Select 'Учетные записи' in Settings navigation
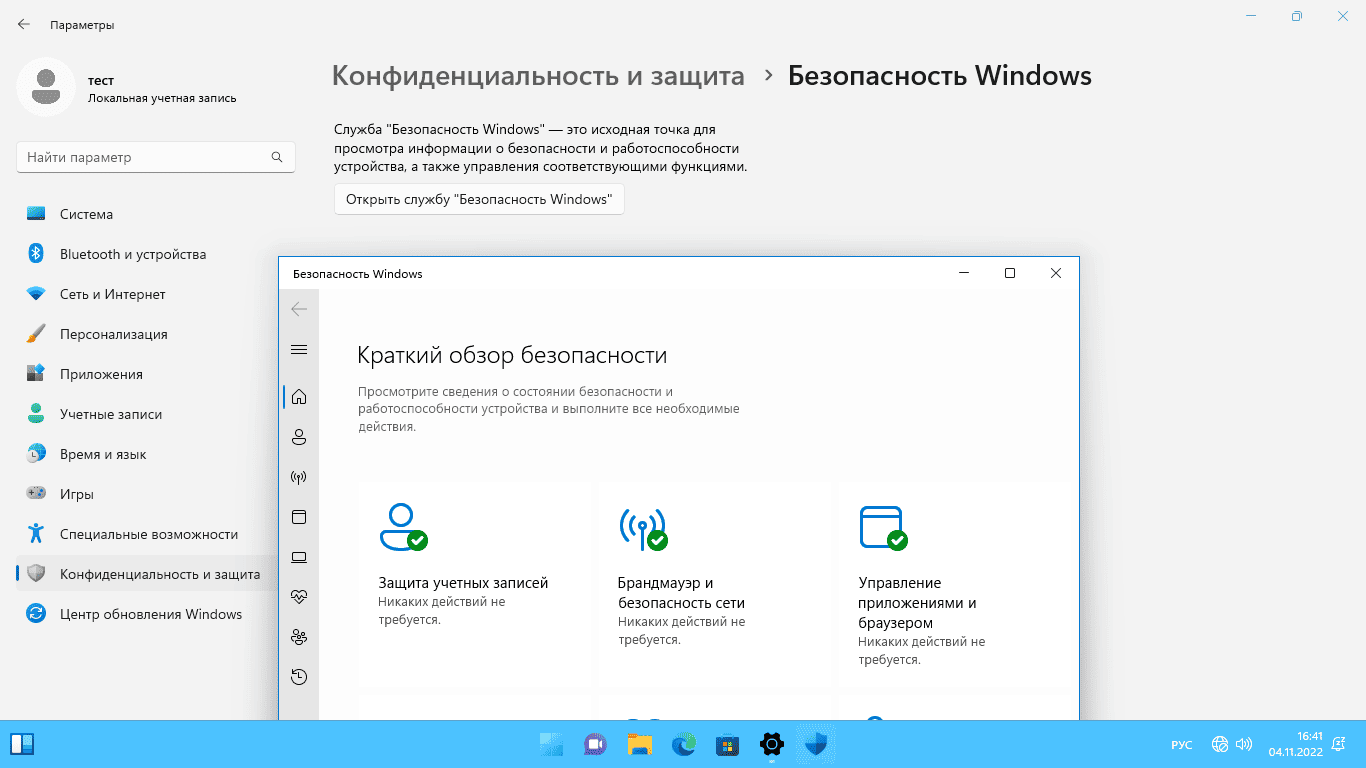Viewport: 1366px width, 768px height. 146,414
